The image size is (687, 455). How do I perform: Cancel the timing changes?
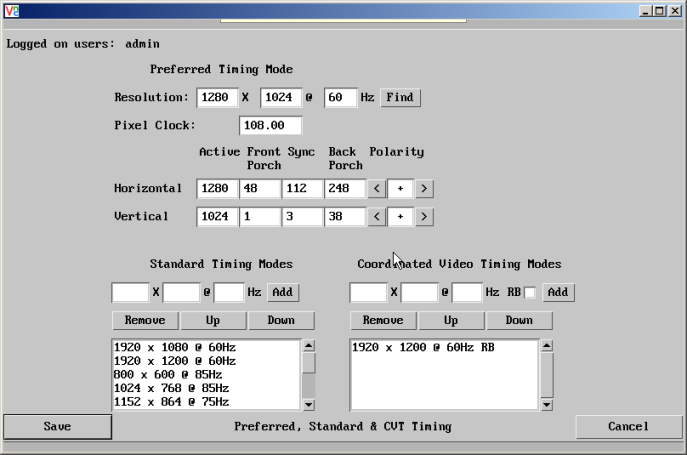(629, 427)
